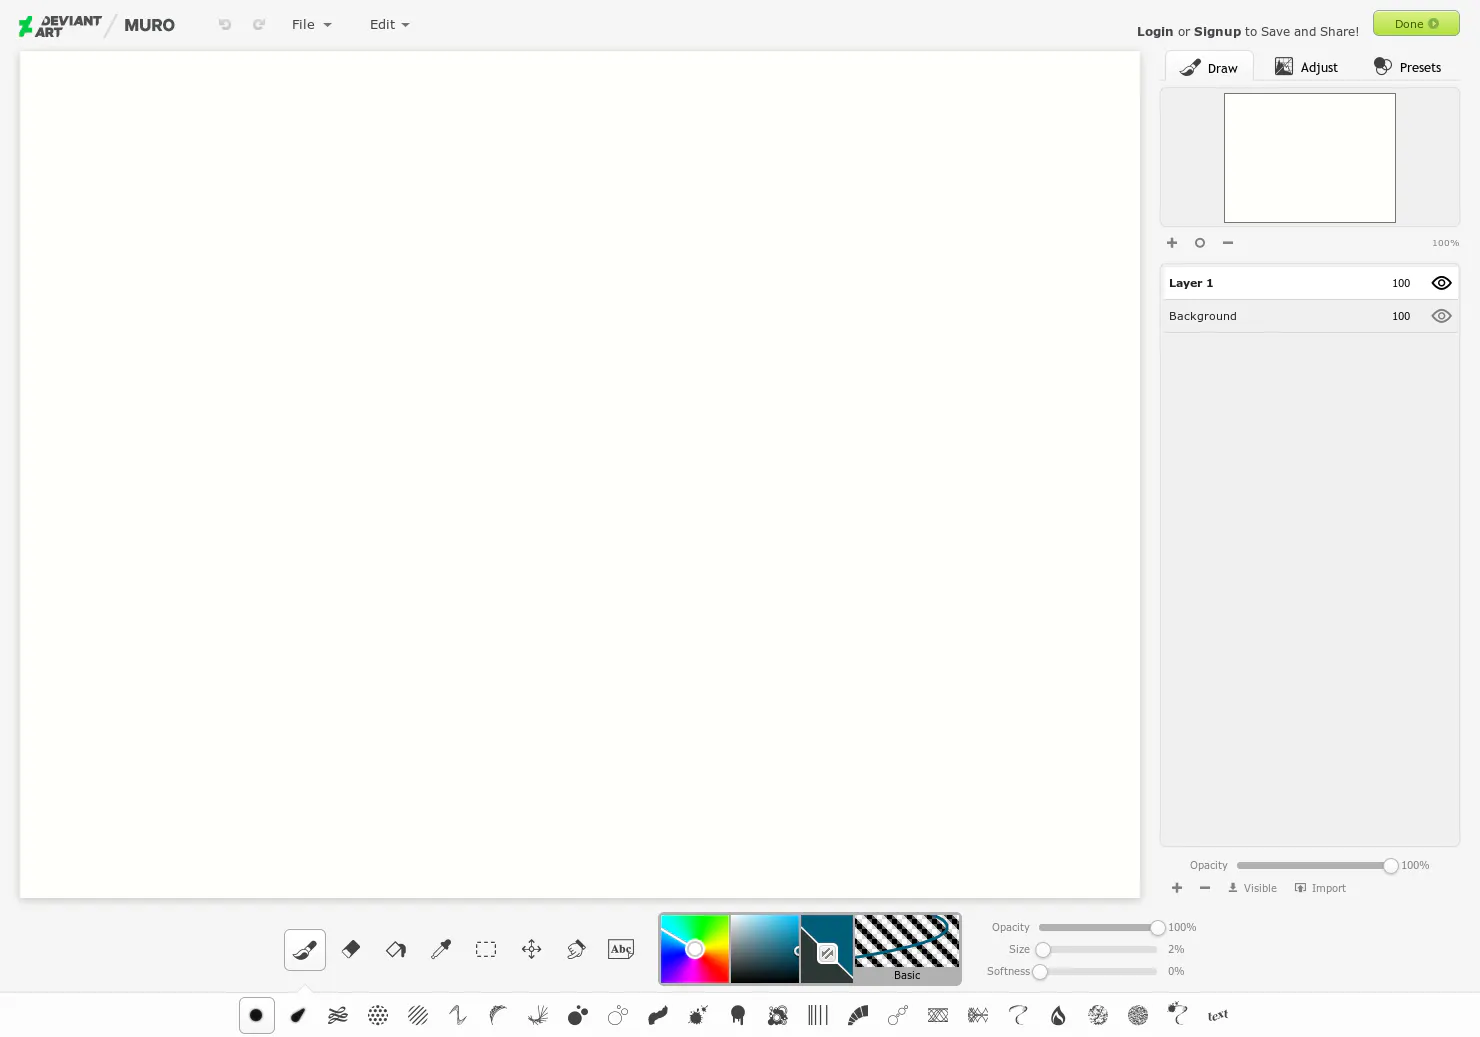
Task: Open the File dropdown menu
Action: tap(311, 24)
